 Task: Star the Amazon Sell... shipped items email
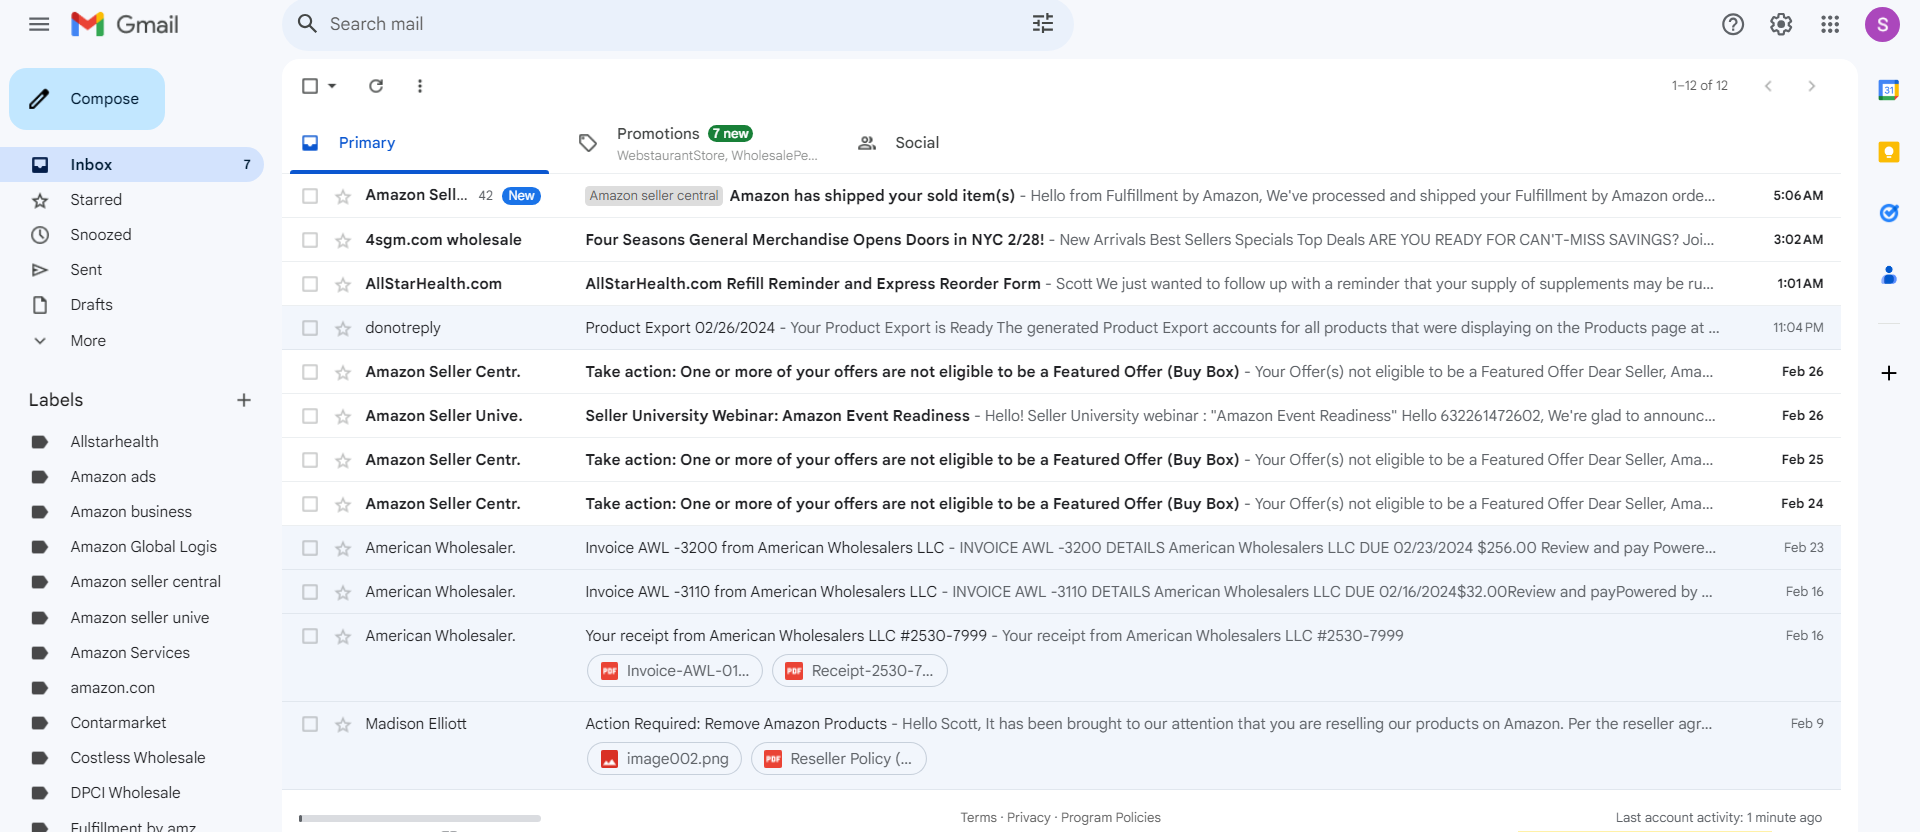[343, 196]
